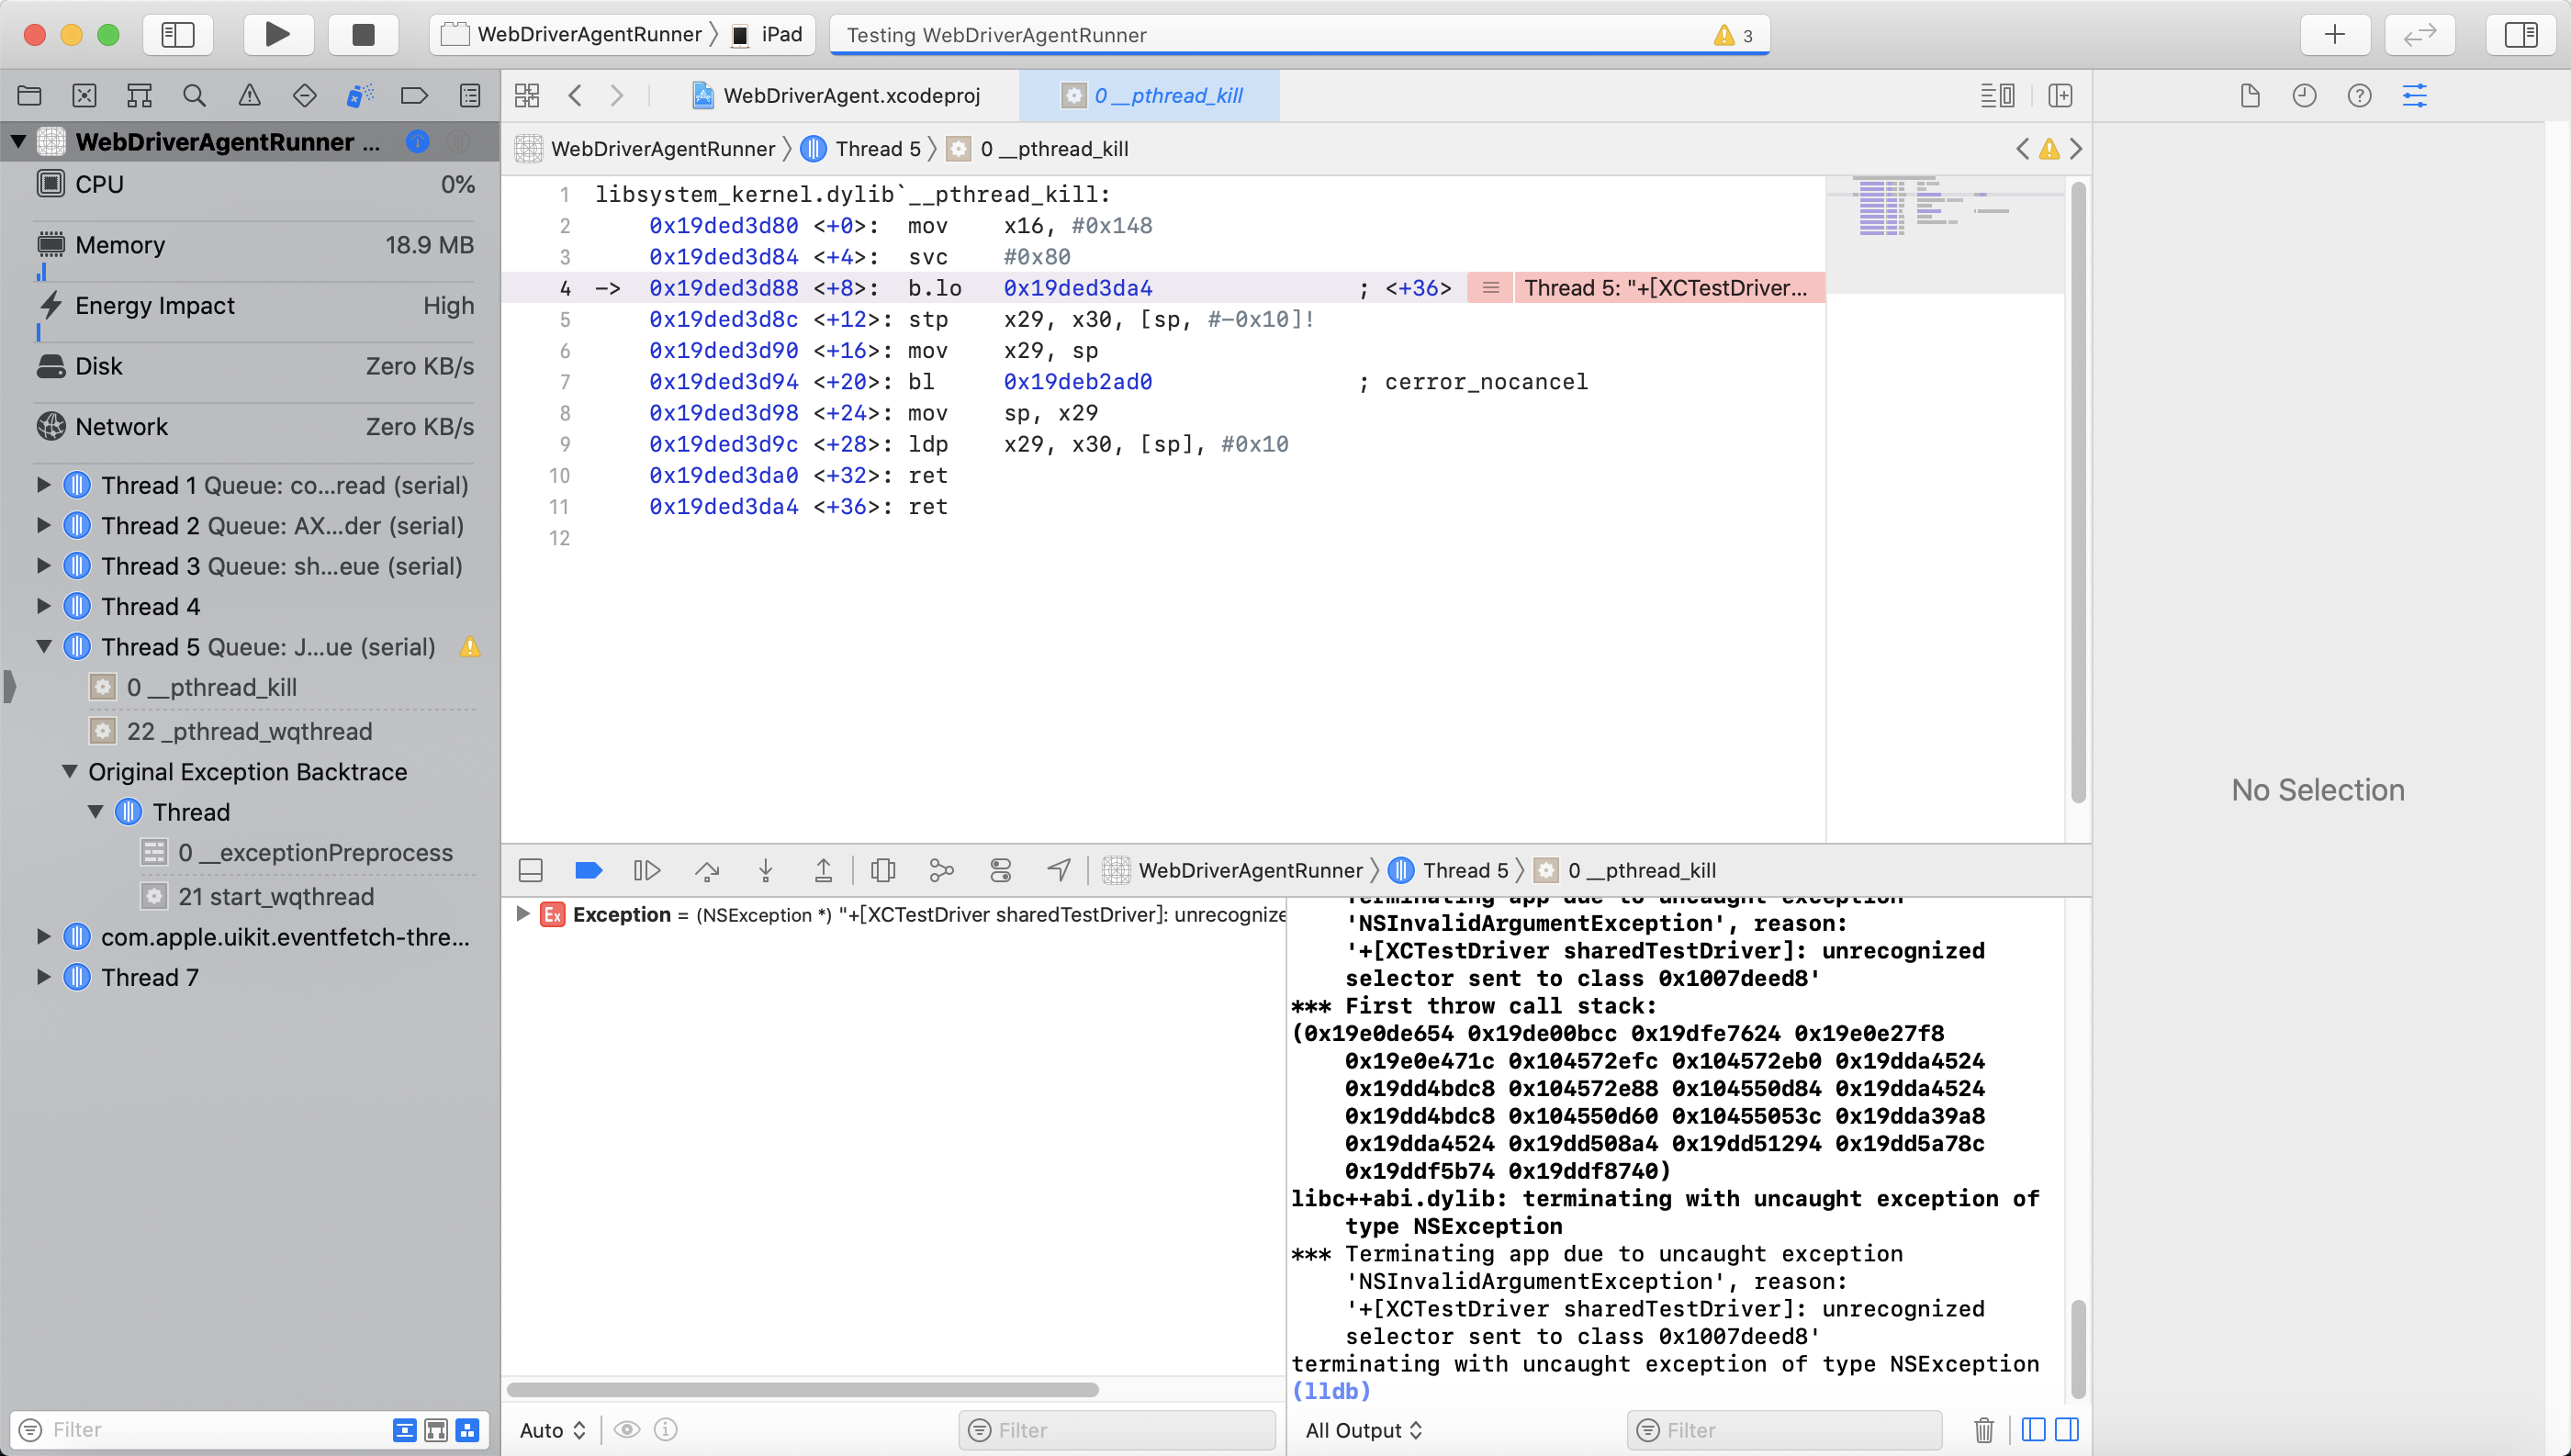Select the 0 __pthread_kill editor tab
2571x1456 pixels.
click(x=1150, y=96)
